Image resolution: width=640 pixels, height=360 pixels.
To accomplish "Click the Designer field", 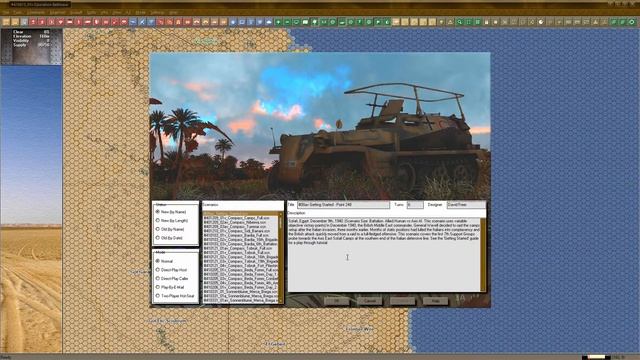I will (466, 204).
